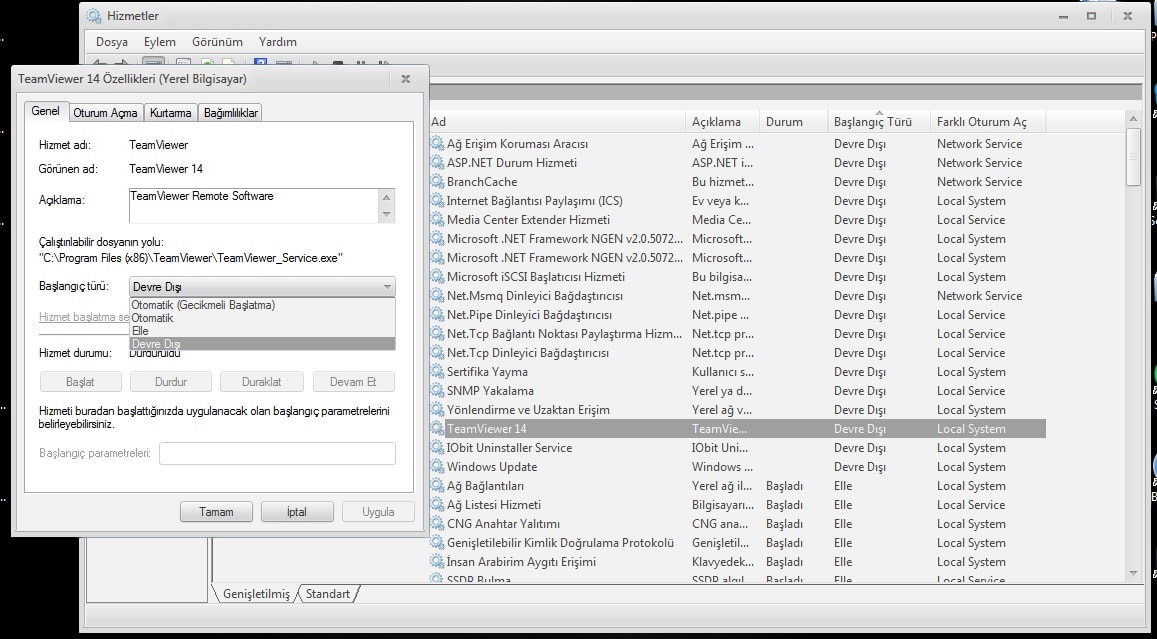Click Media Center Extender Hizmeti gear icon
This screenshot has width=1157, height=639.
coord(438,220)
